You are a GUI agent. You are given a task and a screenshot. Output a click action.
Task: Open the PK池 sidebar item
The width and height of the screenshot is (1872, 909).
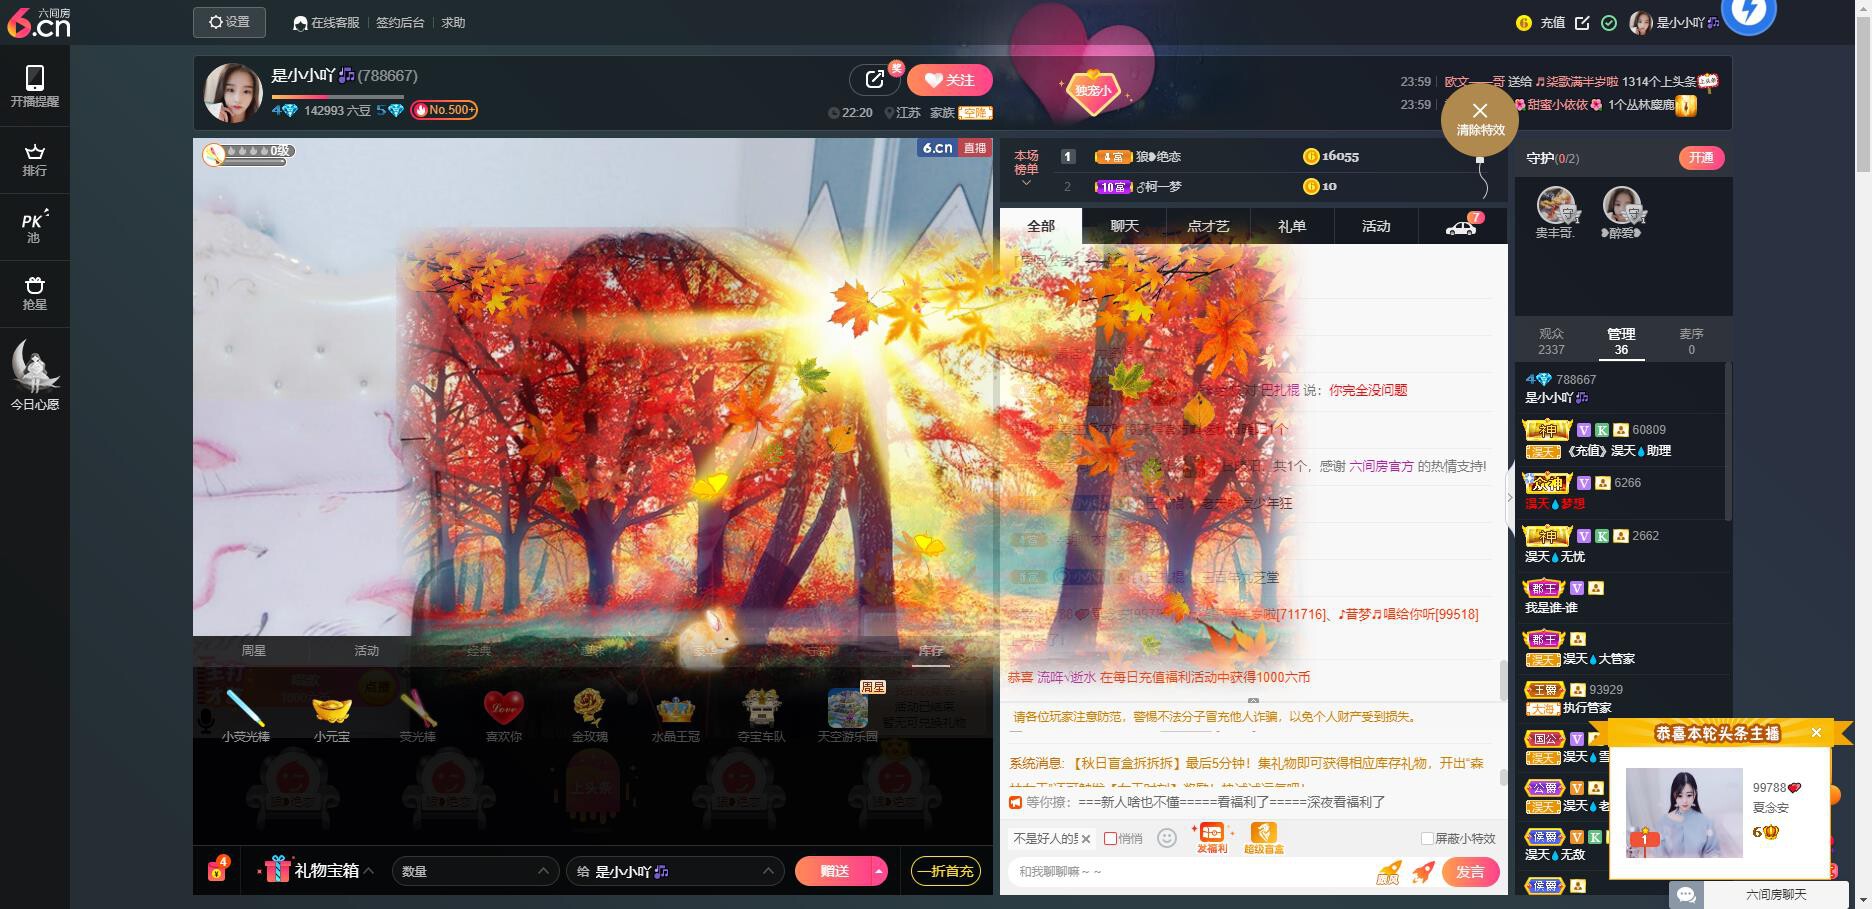tap(35, 227)
